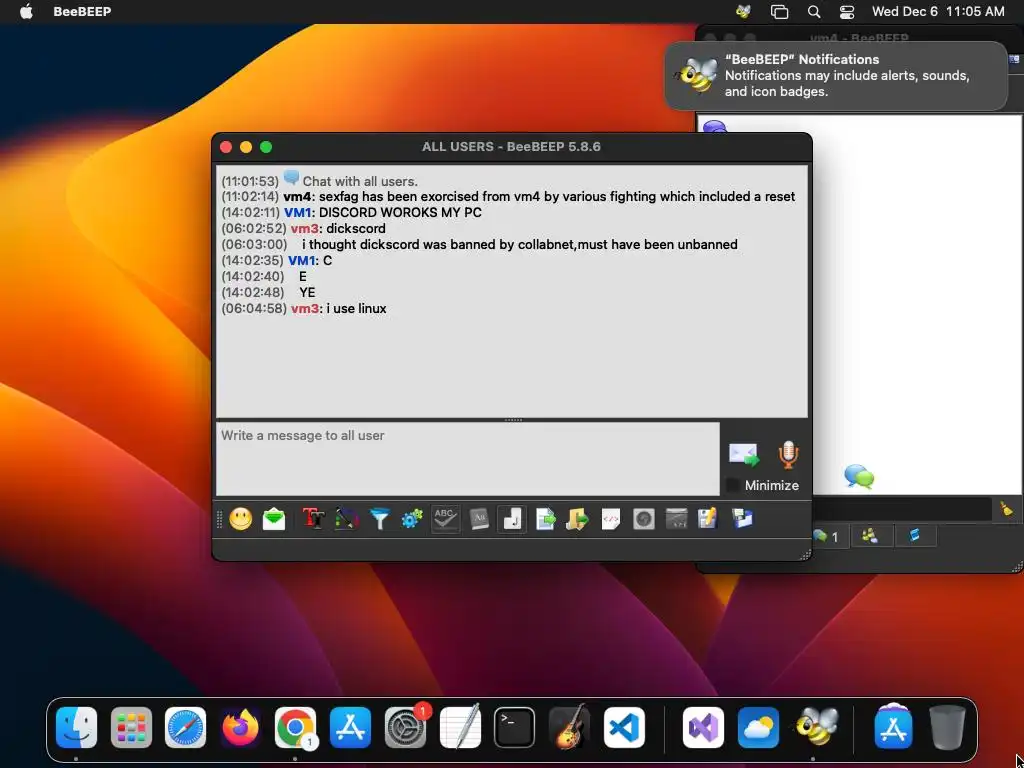
Task: Open the chat font selector (red T icon)
Action: click(313, 519)
